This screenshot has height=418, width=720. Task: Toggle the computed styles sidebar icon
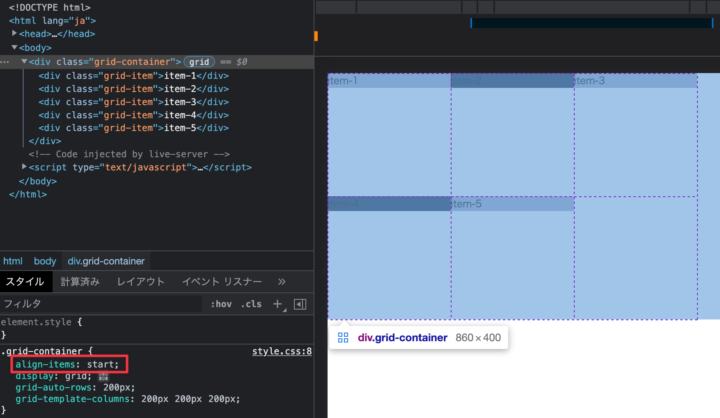coord(300,304)
